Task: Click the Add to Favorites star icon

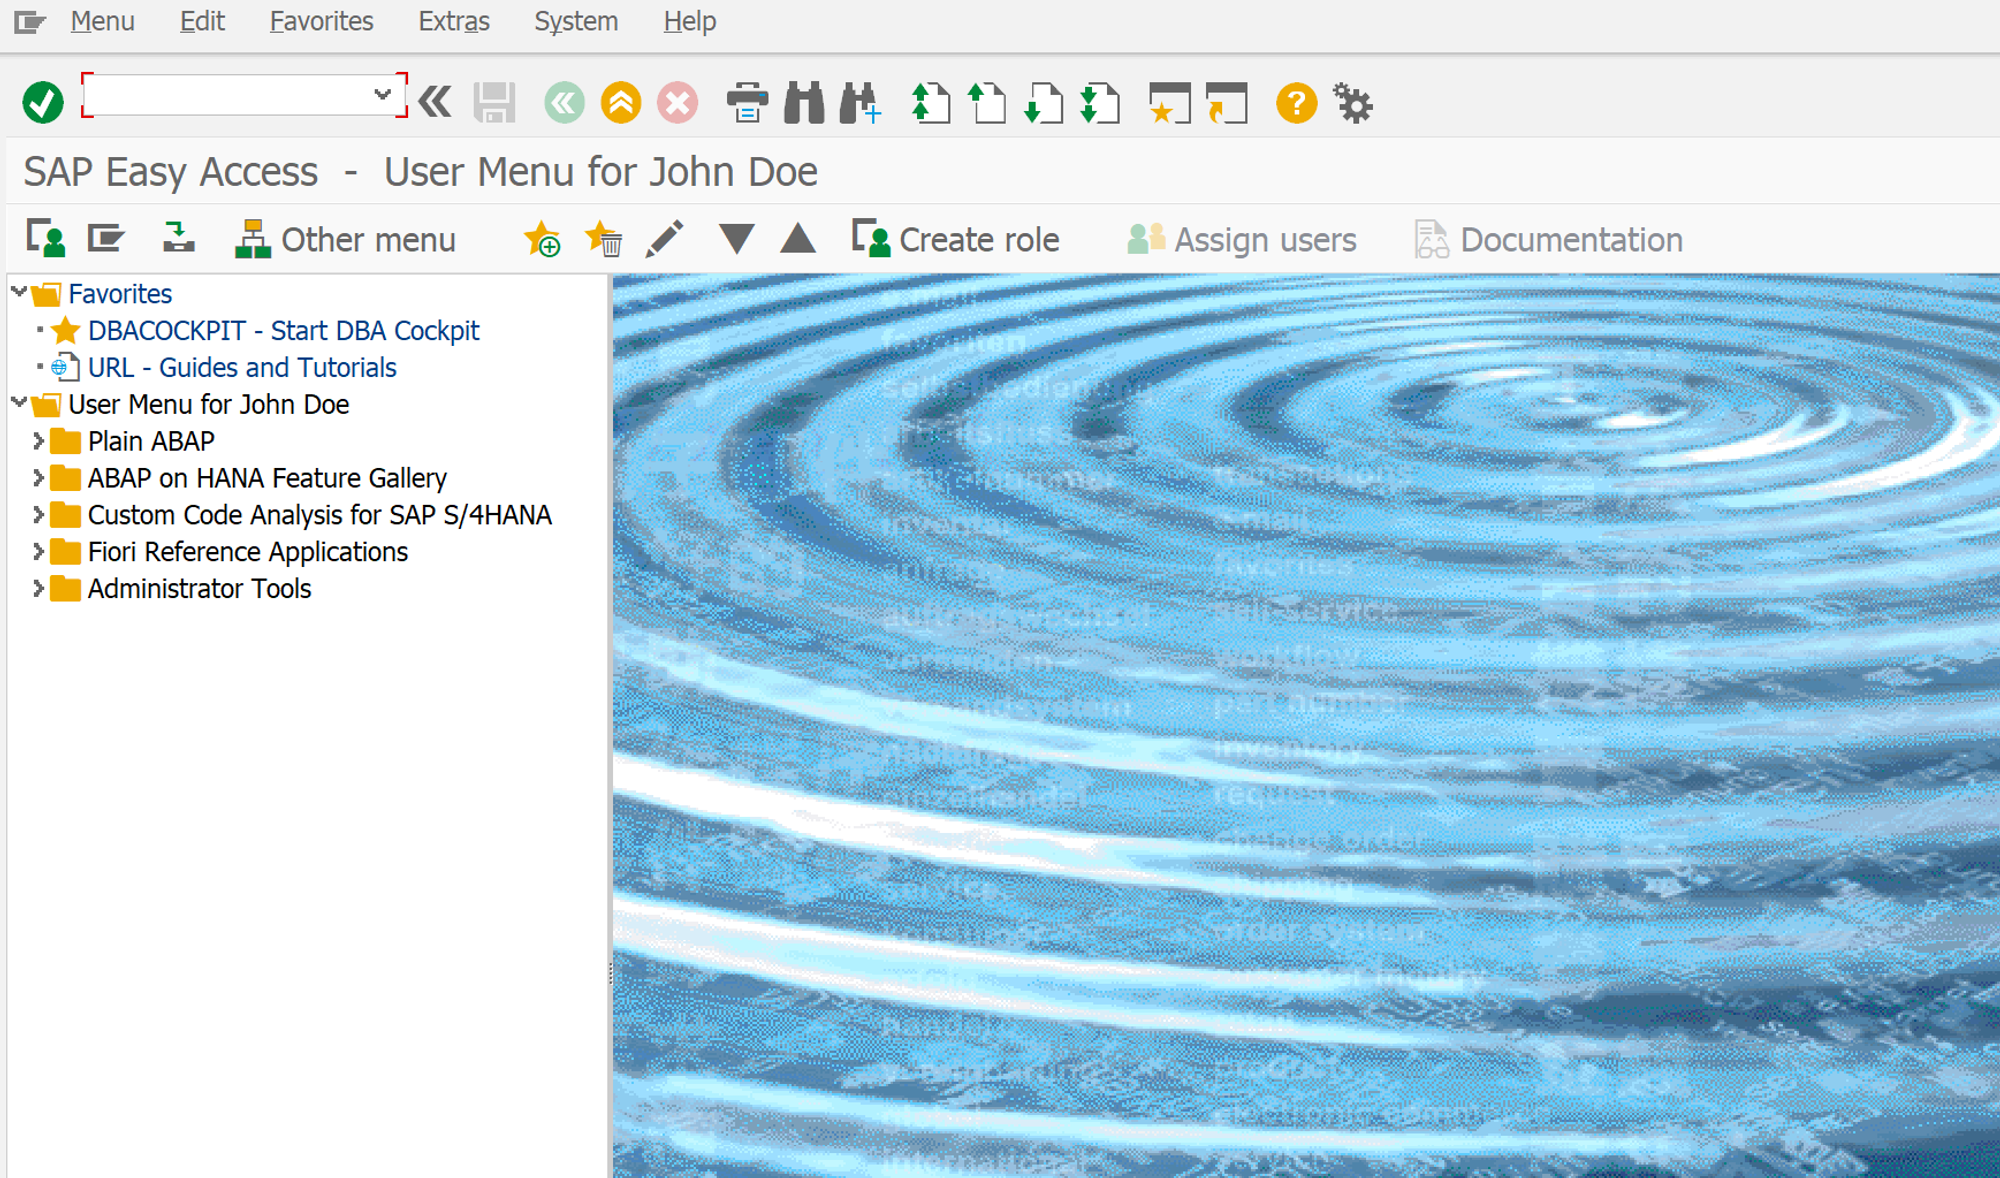Action: tap(542, 240)
